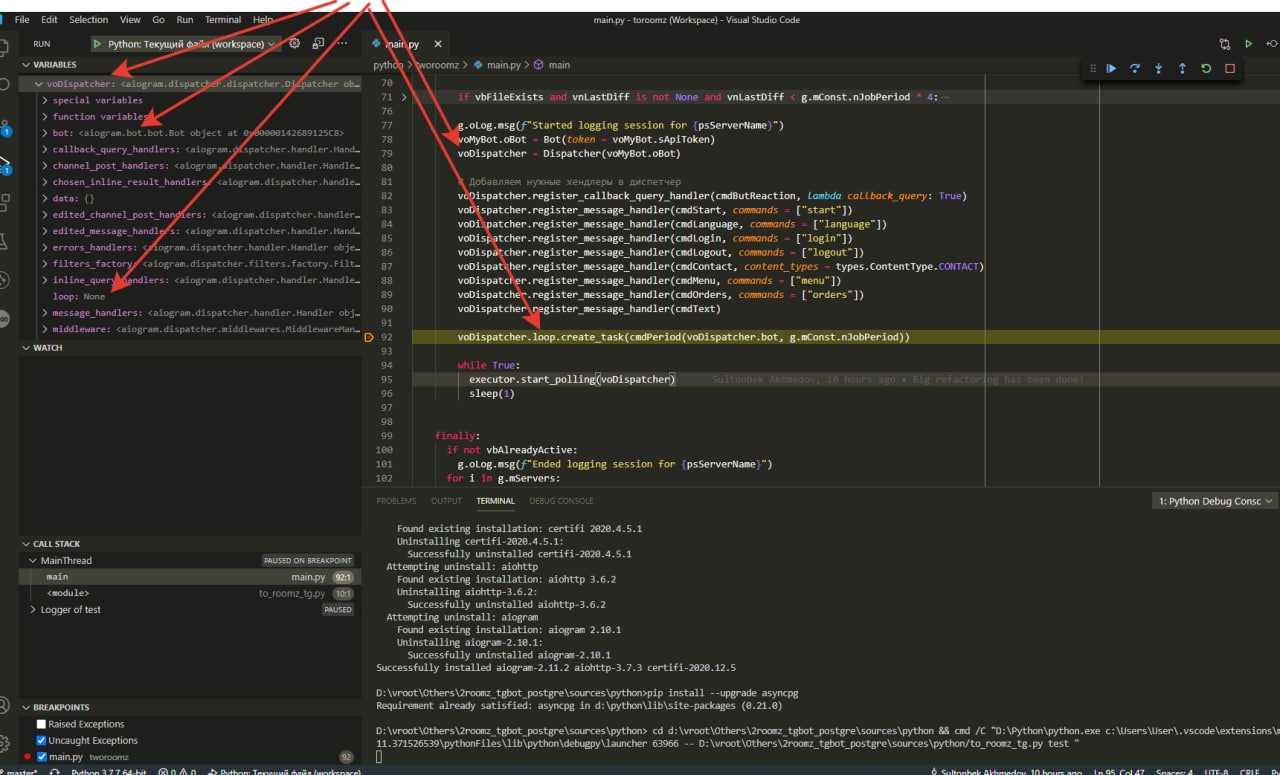Screen dimensions: 1280x775
Task: Continue execution in the debug toolbar
Action: pos(1111,69)
